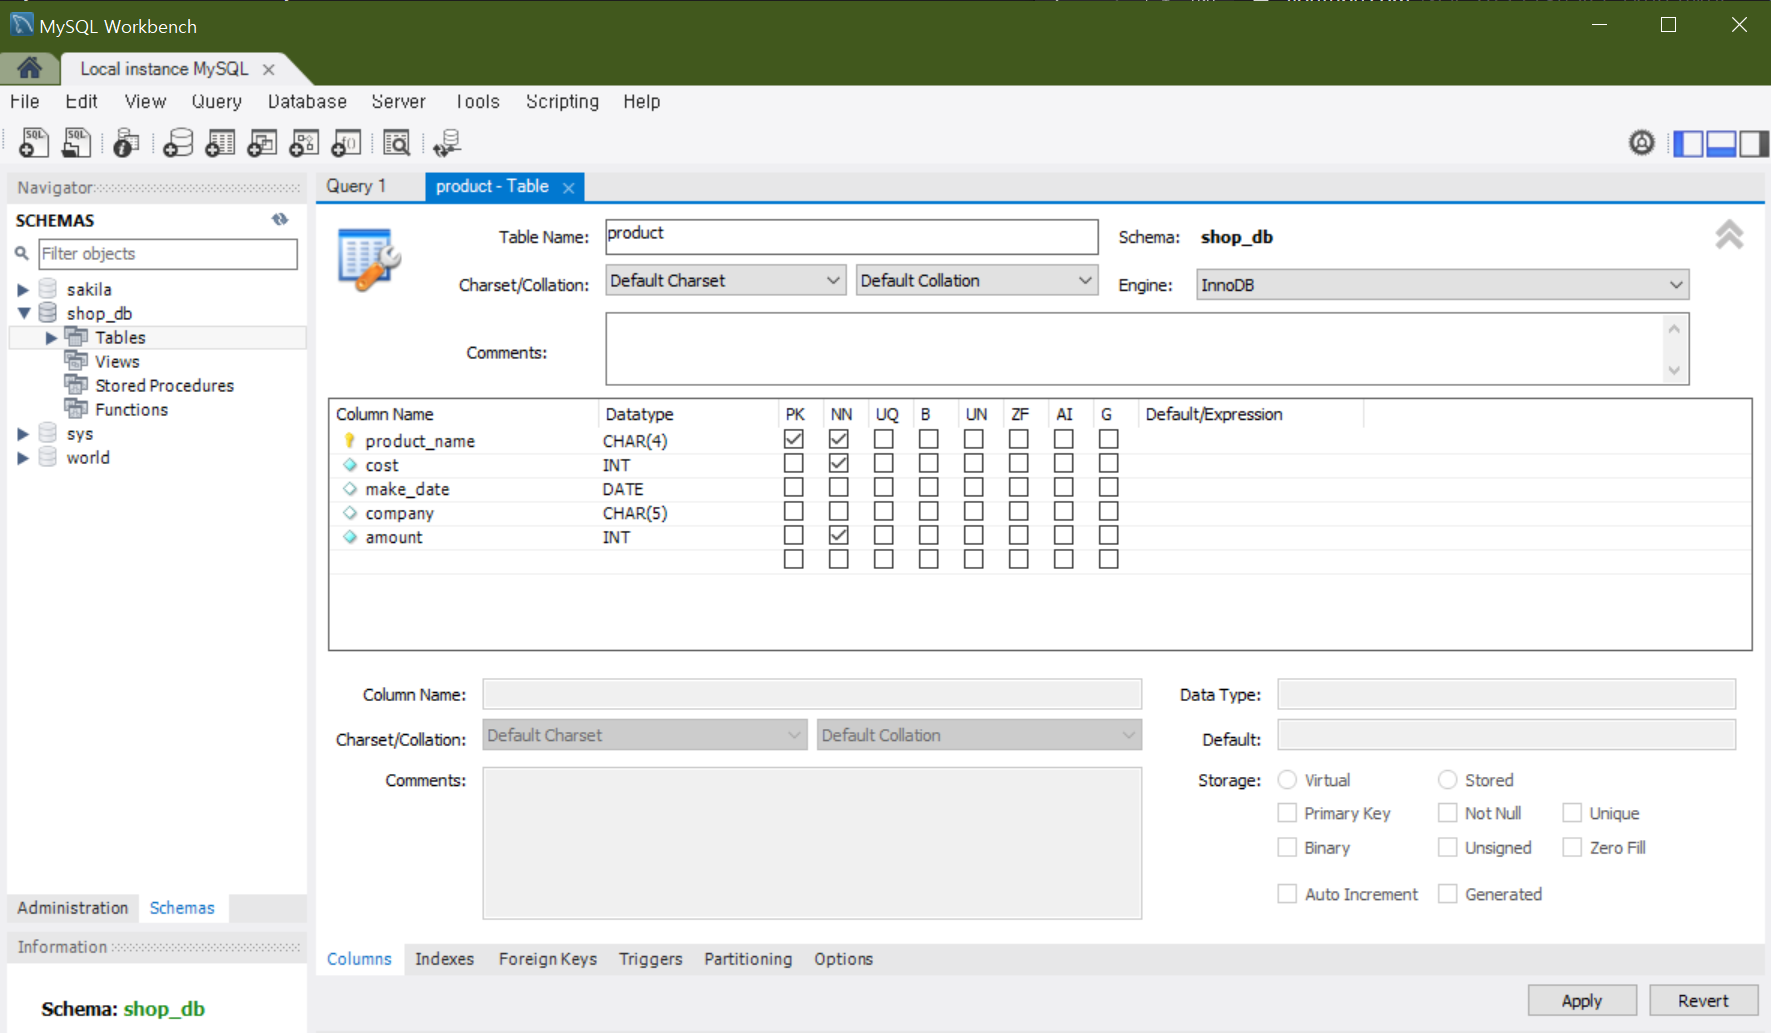Expand the sys schema
The width and height of the screenshot is (1771, 1033).
tap(23, 434)
